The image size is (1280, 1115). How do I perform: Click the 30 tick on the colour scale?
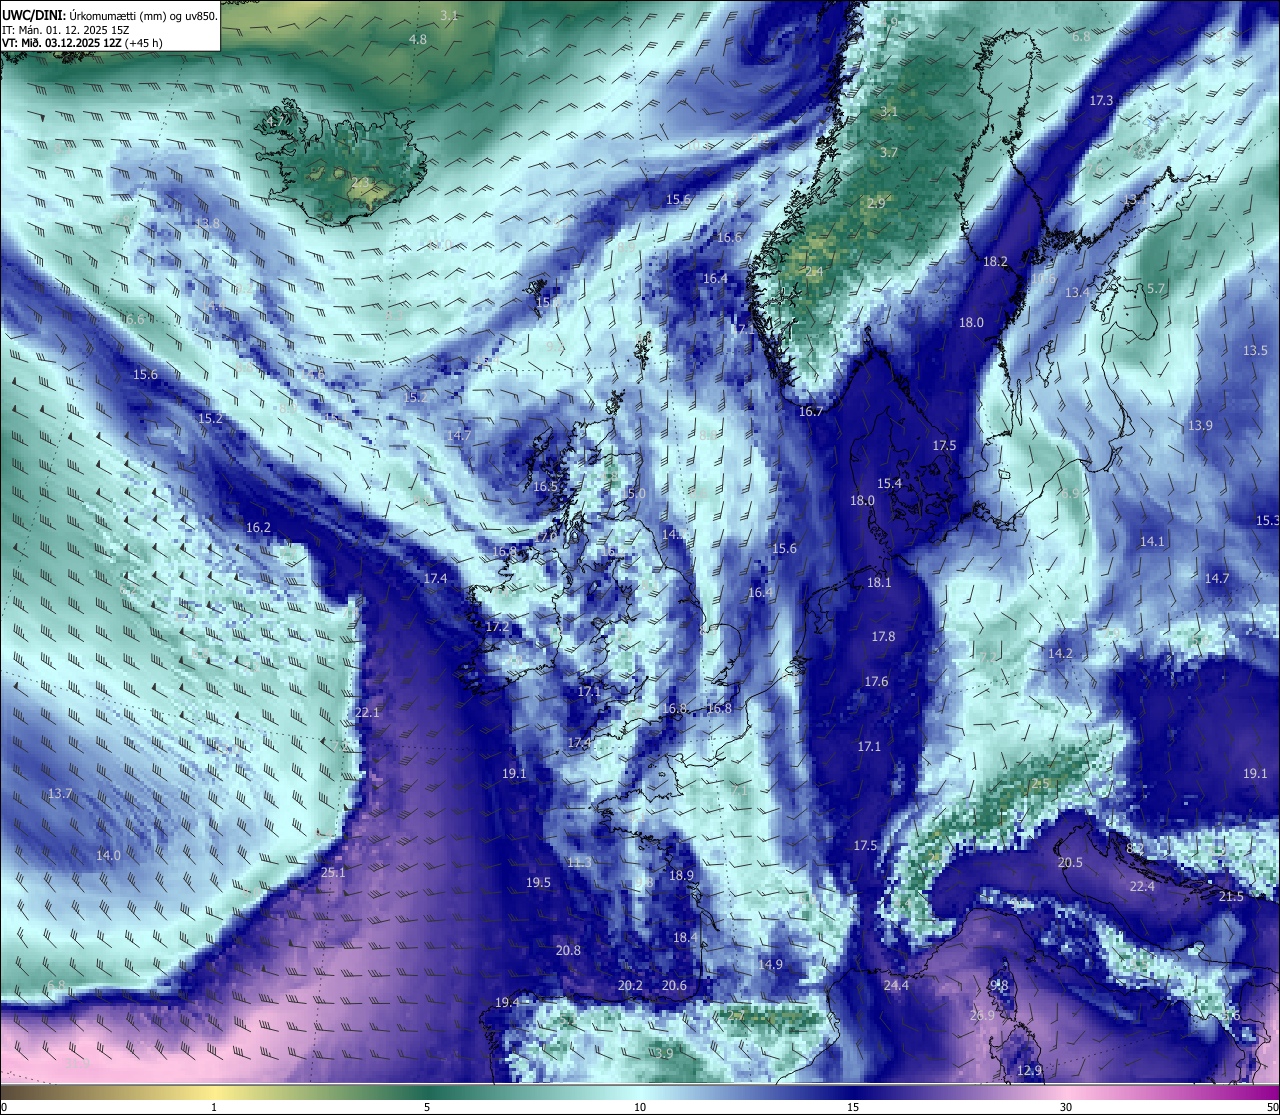coord(1066,1107)
